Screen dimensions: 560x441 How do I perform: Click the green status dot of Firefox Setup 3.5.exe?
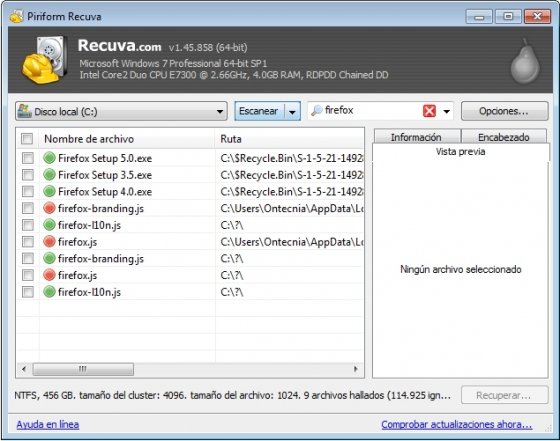tap(49, 175)
